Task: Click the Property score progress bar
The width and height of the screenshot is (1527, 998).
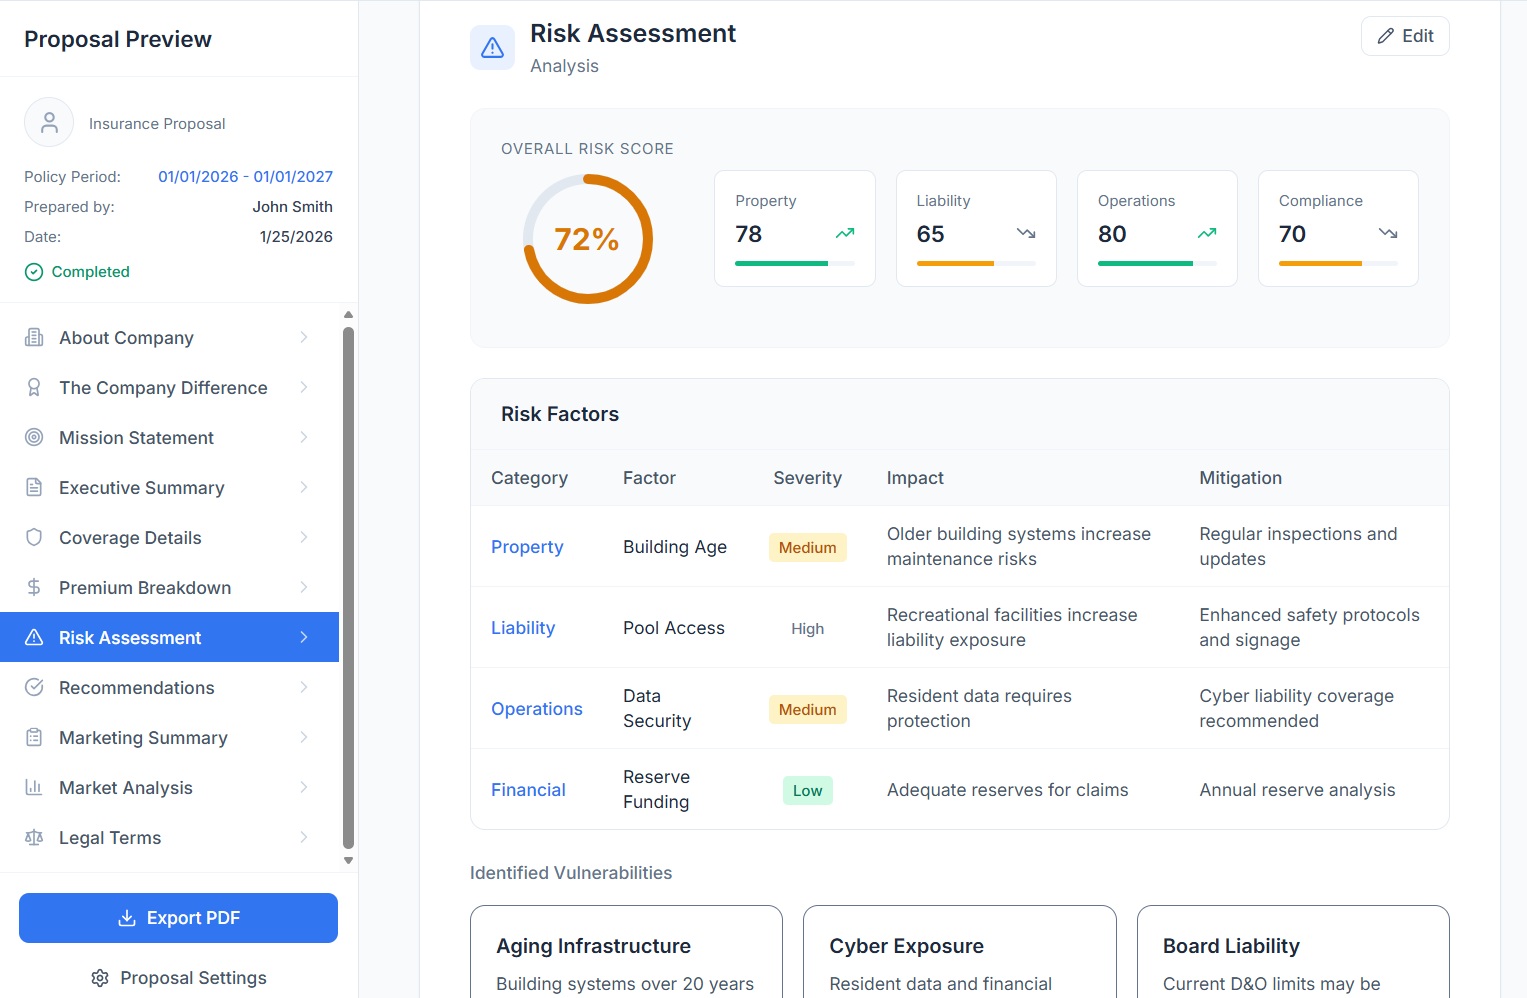Action: [x=795, y=264]
